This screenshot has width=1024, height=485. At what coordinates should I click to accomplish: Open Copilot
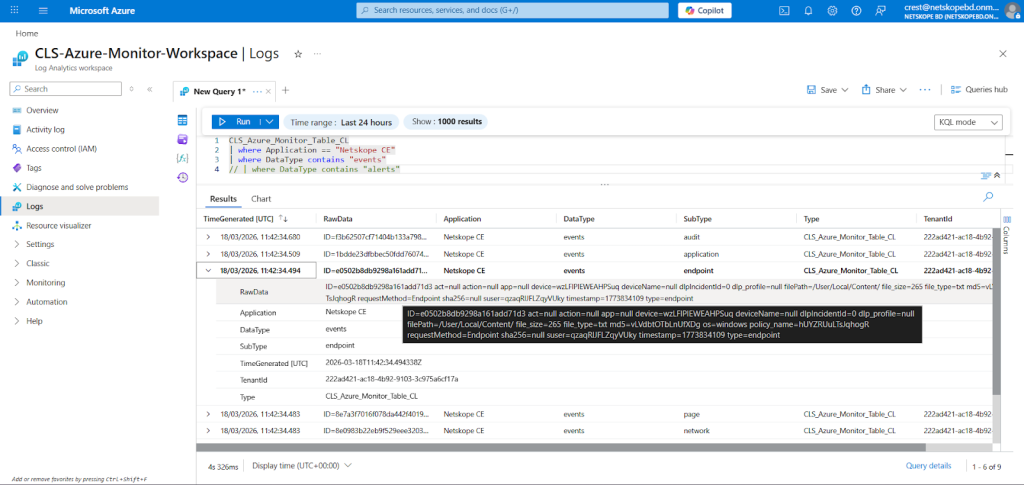(705, 10)
